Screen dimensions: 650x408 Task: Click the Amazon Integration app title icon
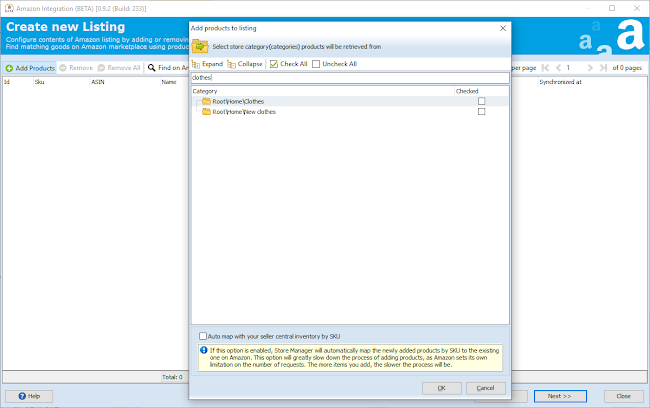9,8
